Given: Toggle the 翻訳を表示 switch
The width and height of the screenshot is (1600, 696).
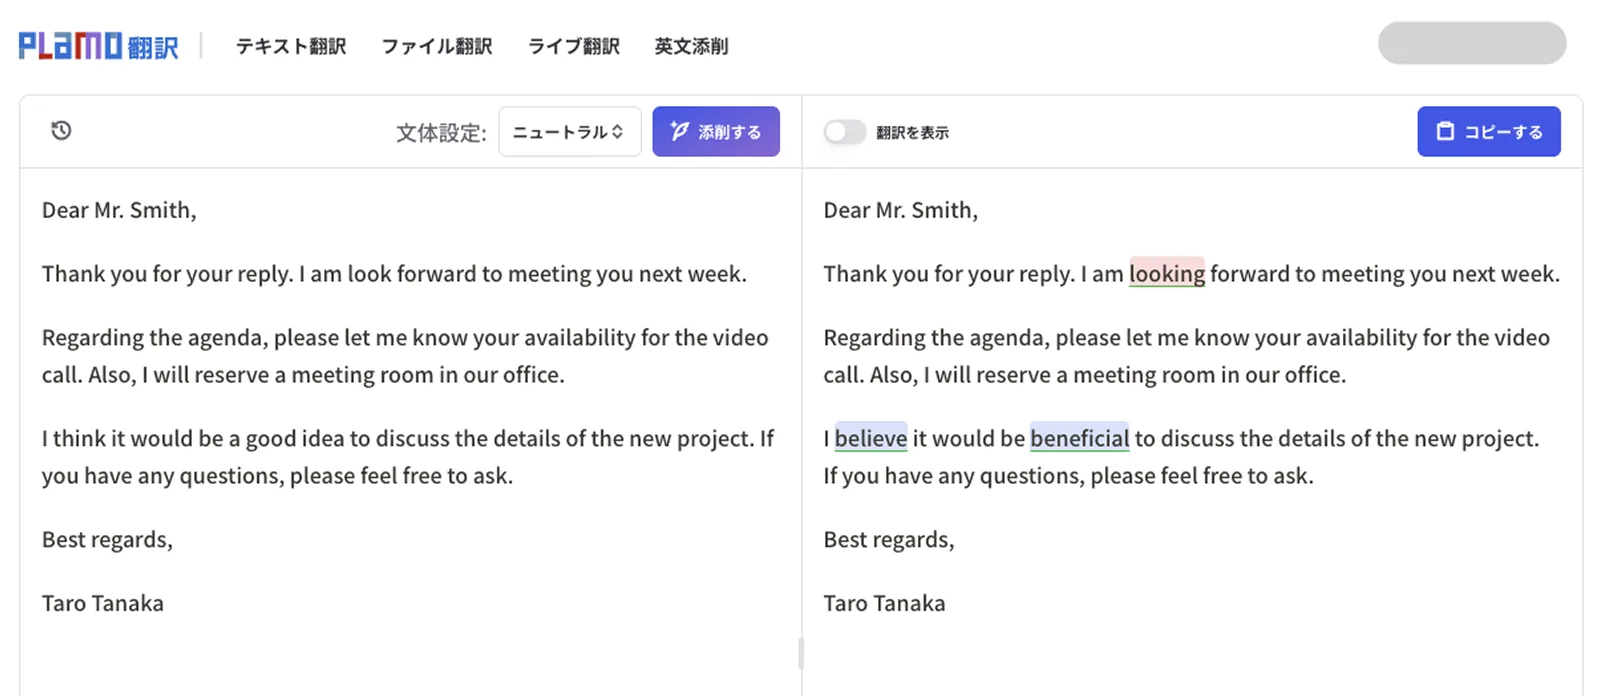Looking at the screenshot, I should (844, 132).
